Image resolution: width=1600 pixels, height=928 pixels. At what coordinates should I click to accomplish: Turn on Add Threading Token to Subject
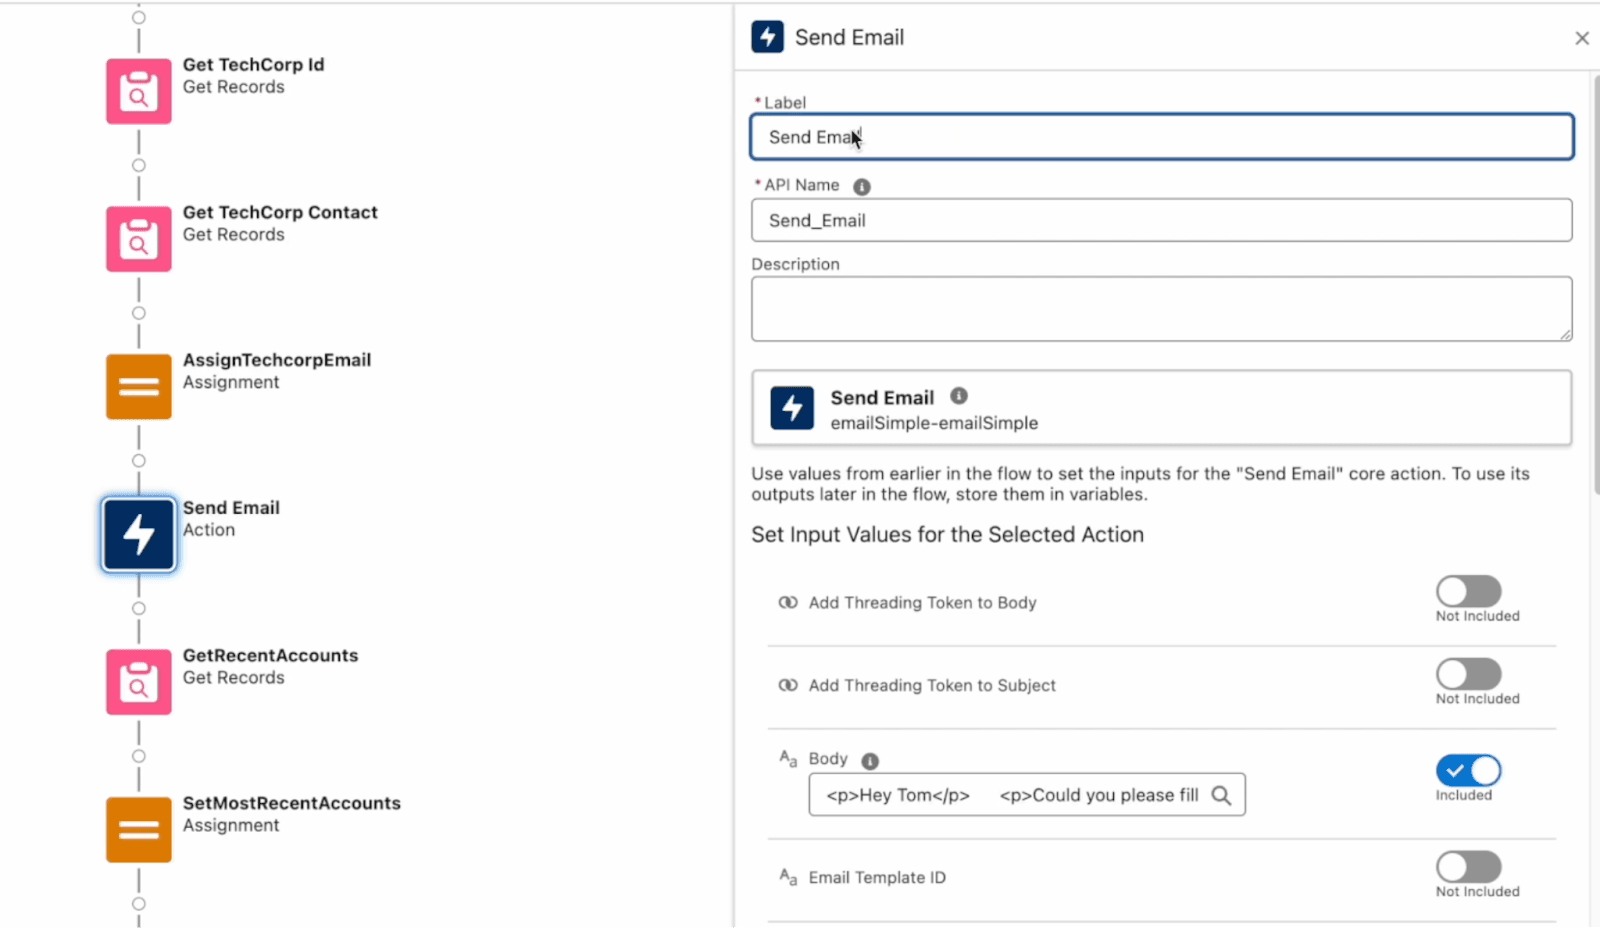(x=1468, y=674)
